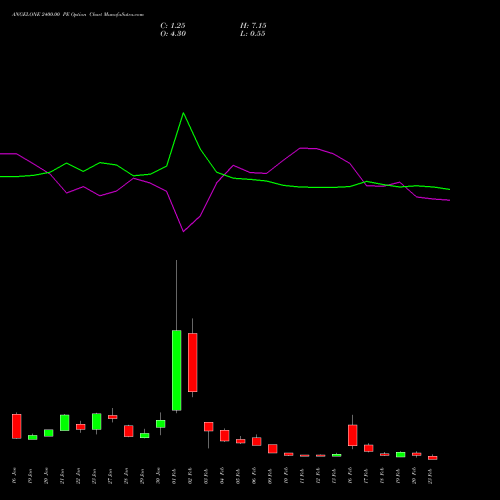
Task: Click the peak of the green indicator line
Action: (x=183, y=113)
